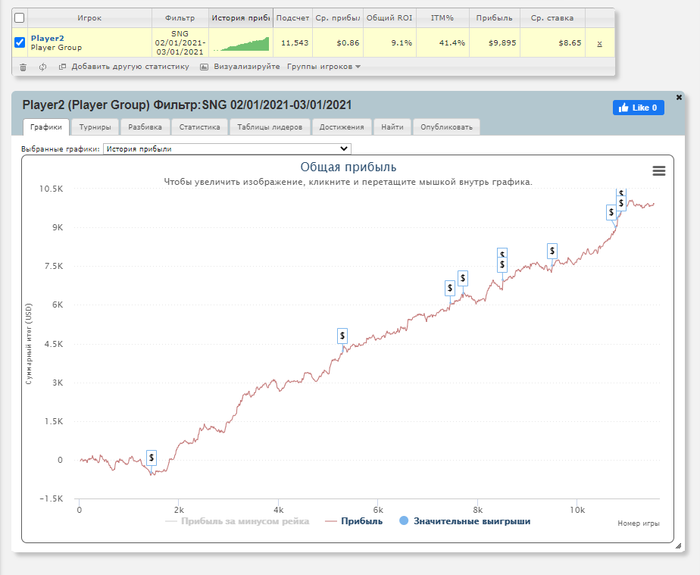The height and width of the screenshot is (575, 700).
Task: Switch to the Графики tab
Action: coord(46,127)
